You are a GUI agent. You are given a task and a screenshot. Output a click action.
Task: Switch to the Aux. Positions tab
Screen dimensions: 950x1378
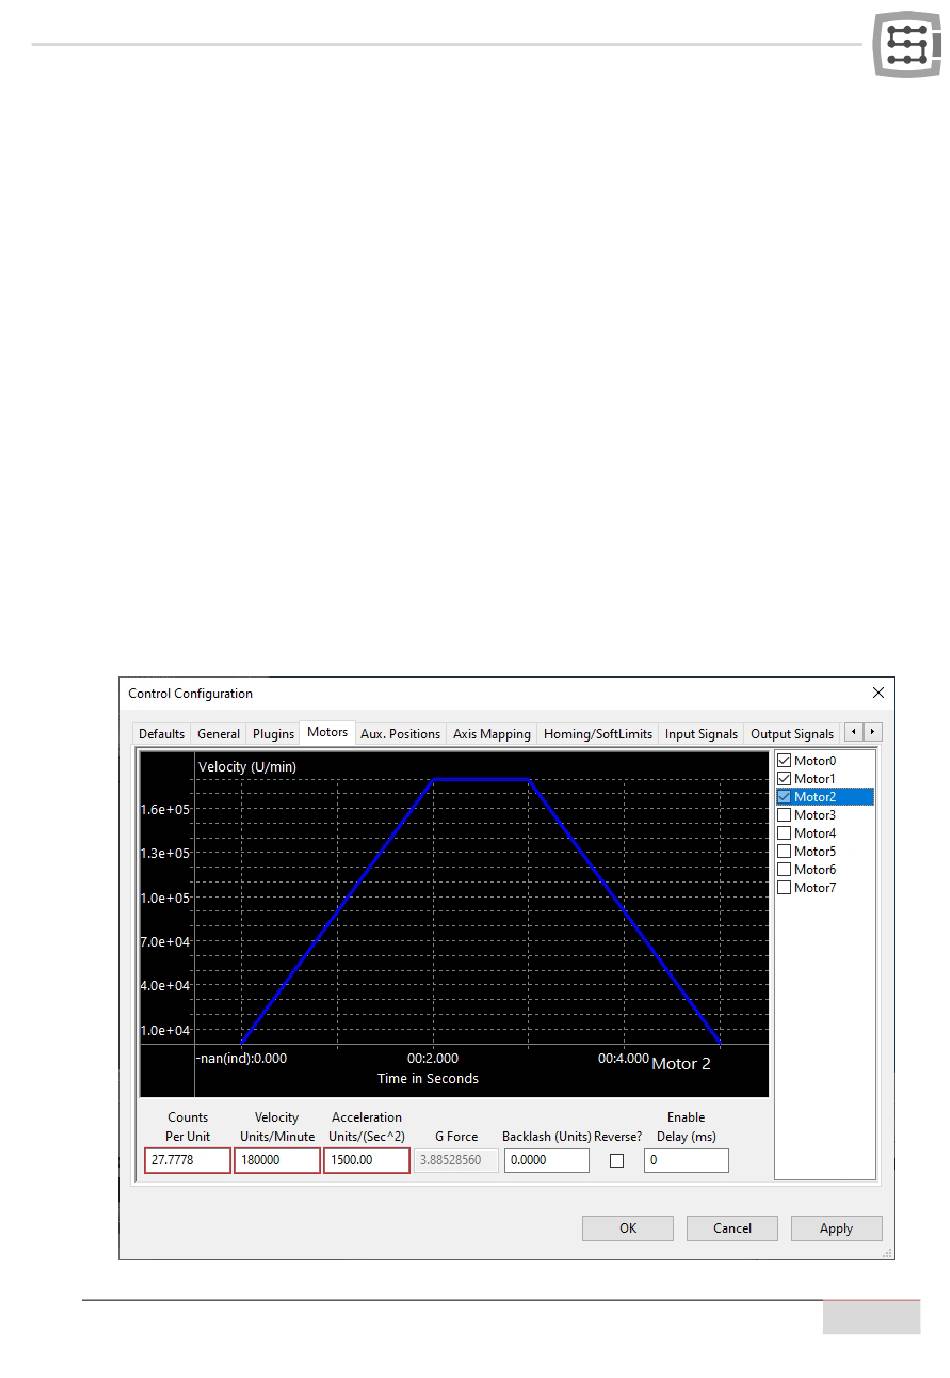tap(400, 733)
